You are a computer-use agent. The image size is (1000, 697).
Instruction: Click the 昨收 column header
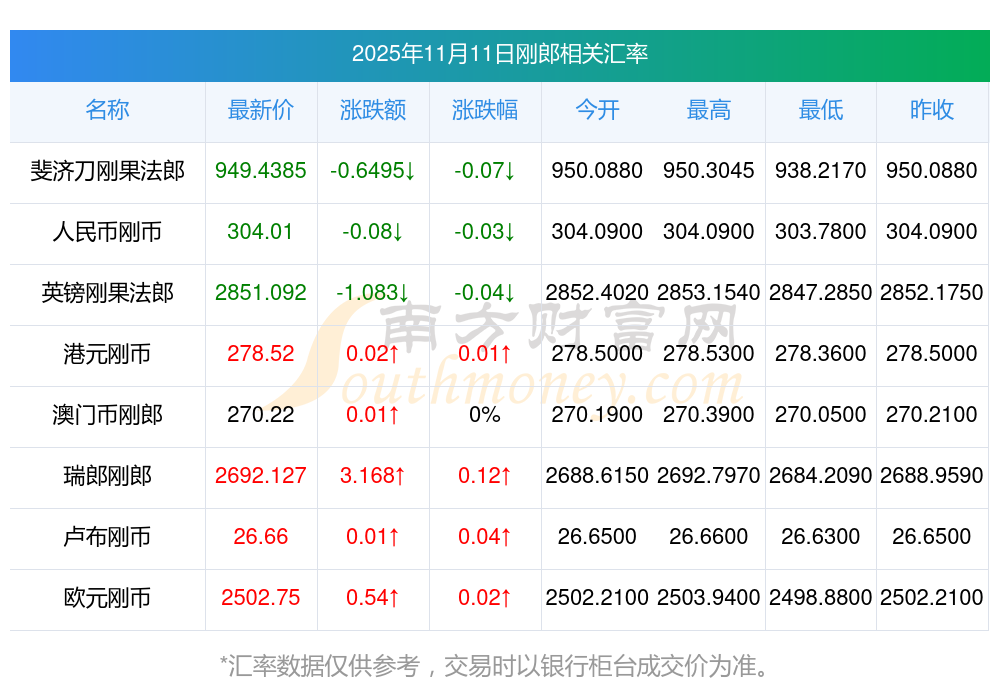(x=932, y=110)
